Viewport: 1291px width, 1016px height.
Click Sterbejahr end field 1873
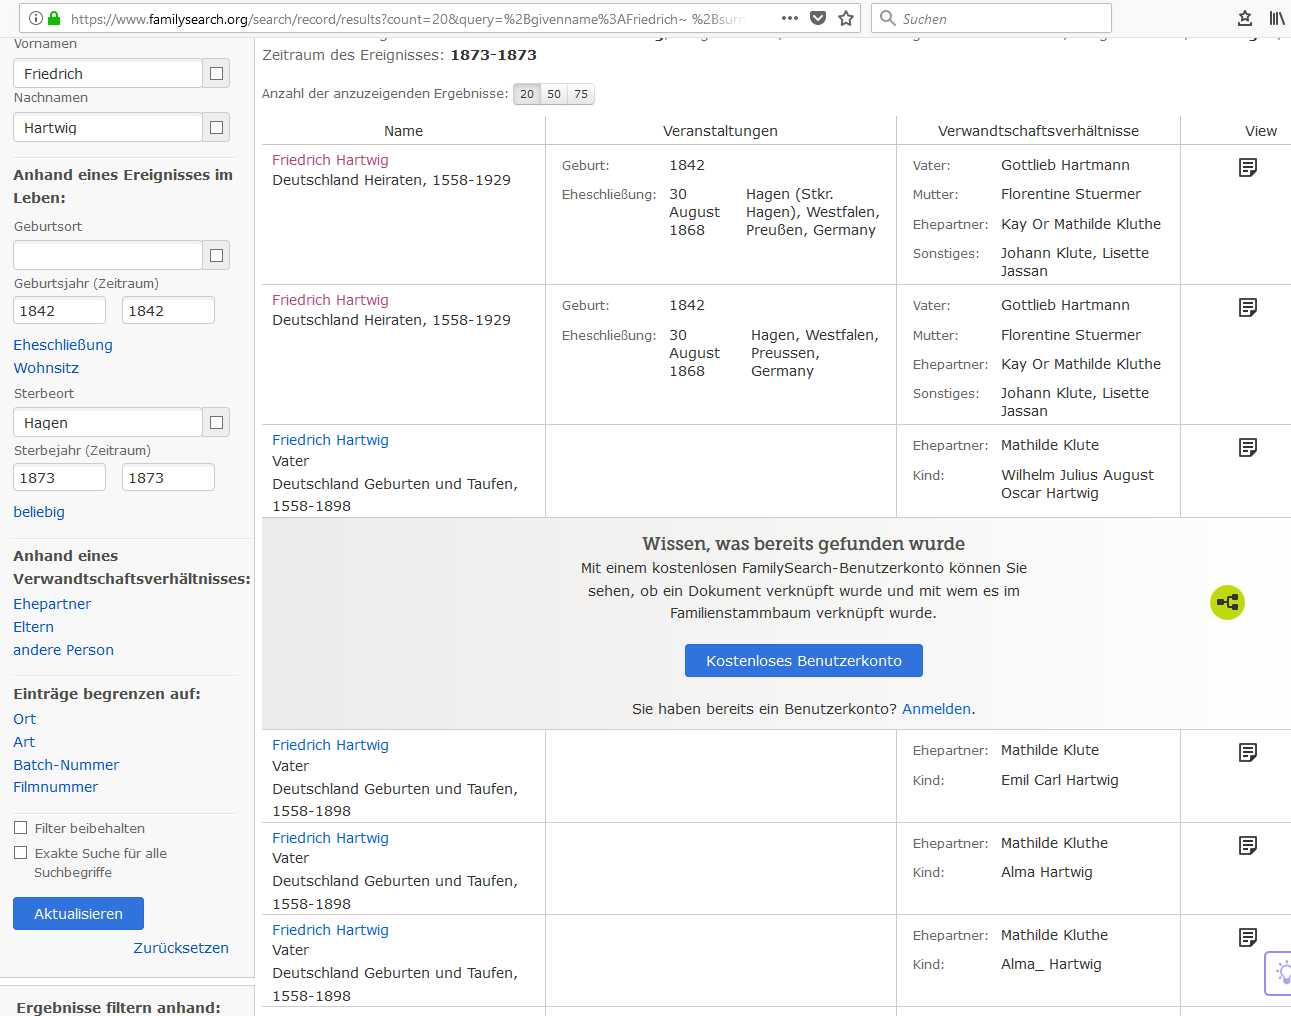(168, 477)
